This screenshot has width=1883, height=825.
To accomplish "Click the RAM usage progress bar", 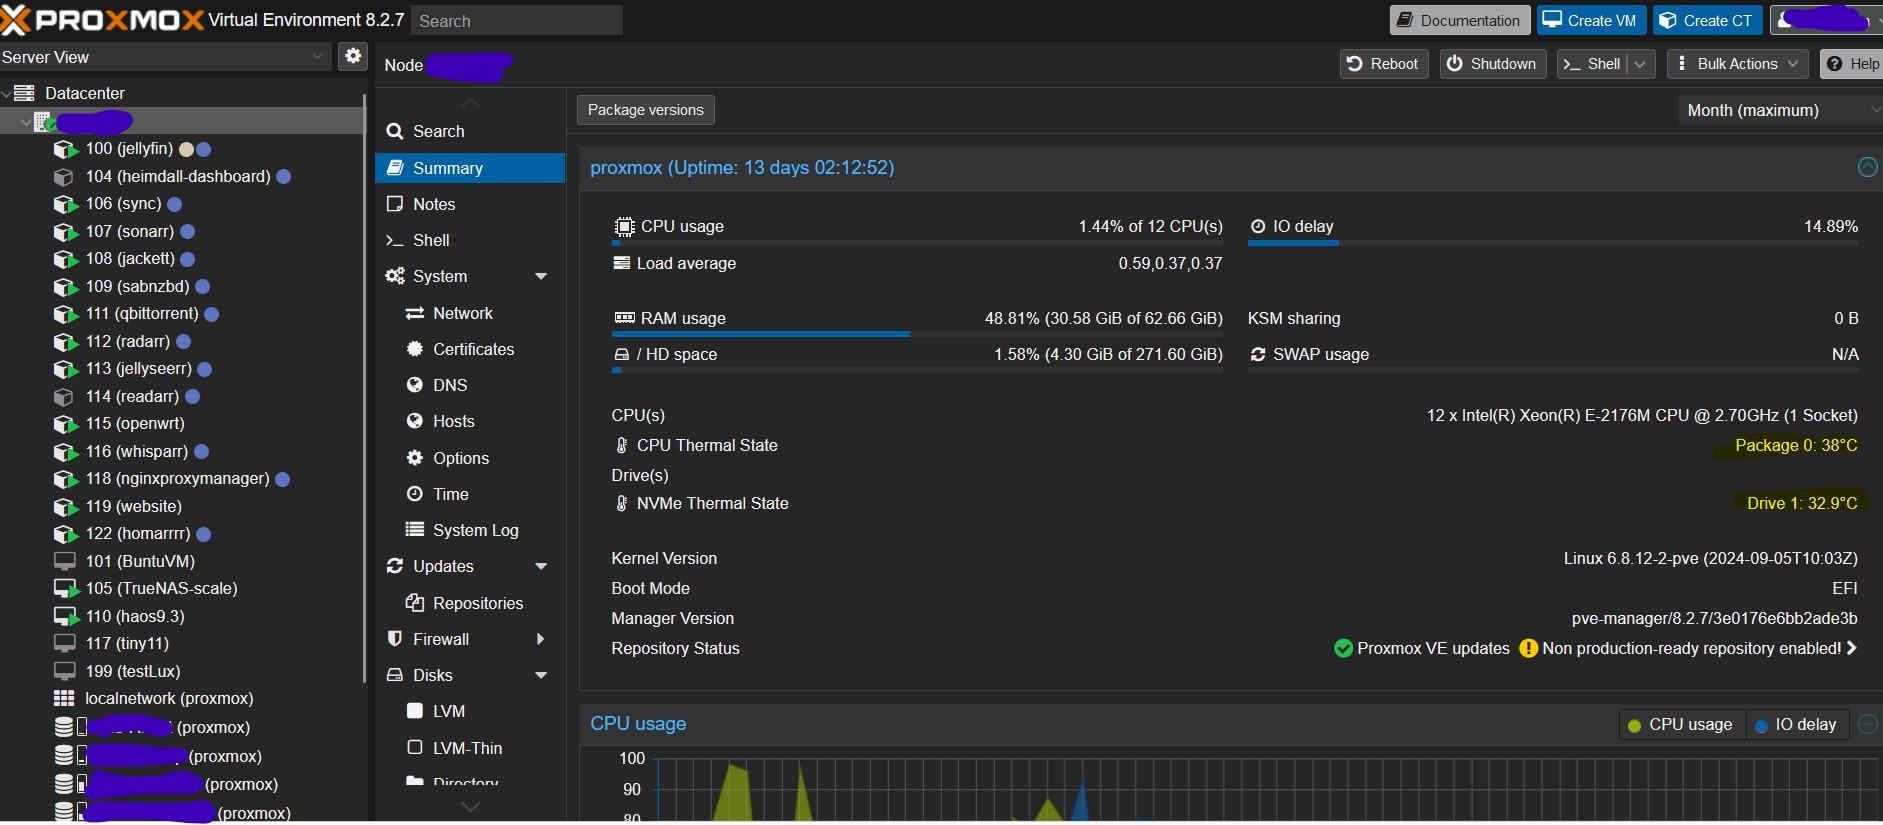I will point(917,334).
